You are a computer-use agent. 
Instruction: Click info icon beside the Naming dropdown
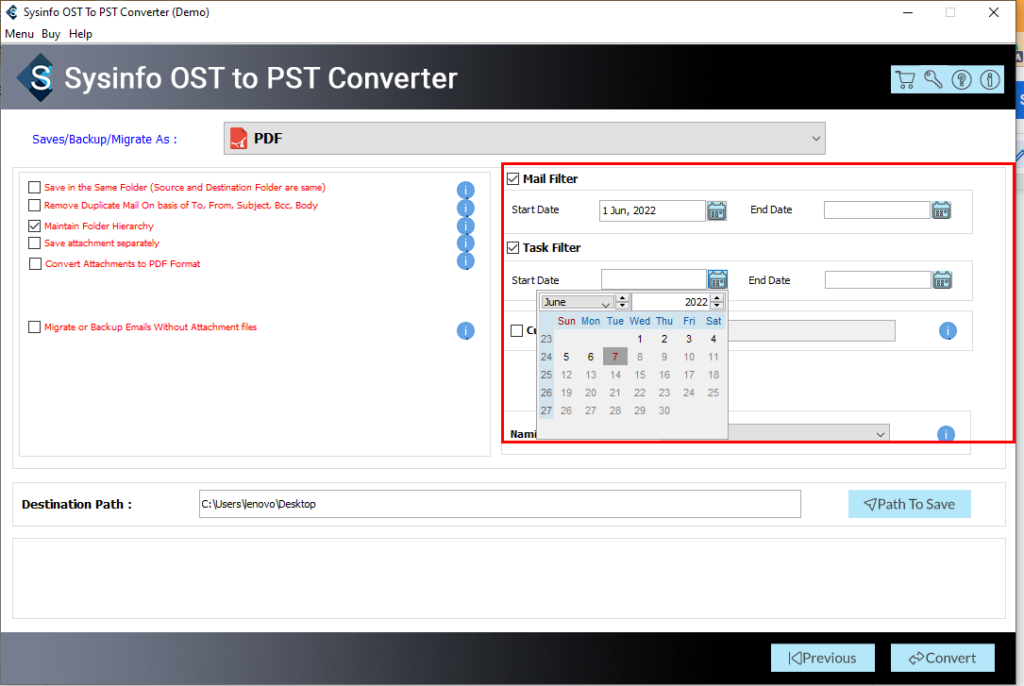coord(946,434)
